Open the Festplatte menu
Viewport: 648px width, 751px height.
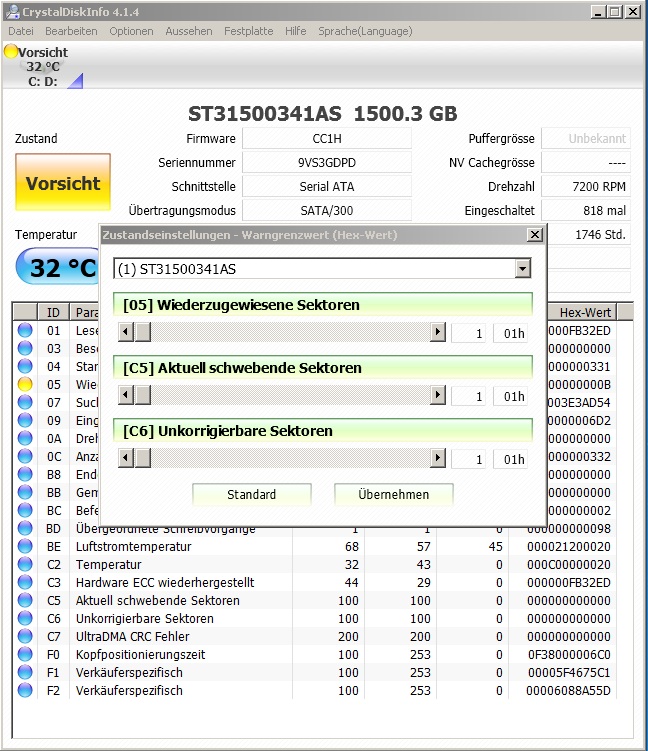pos(249,31)
